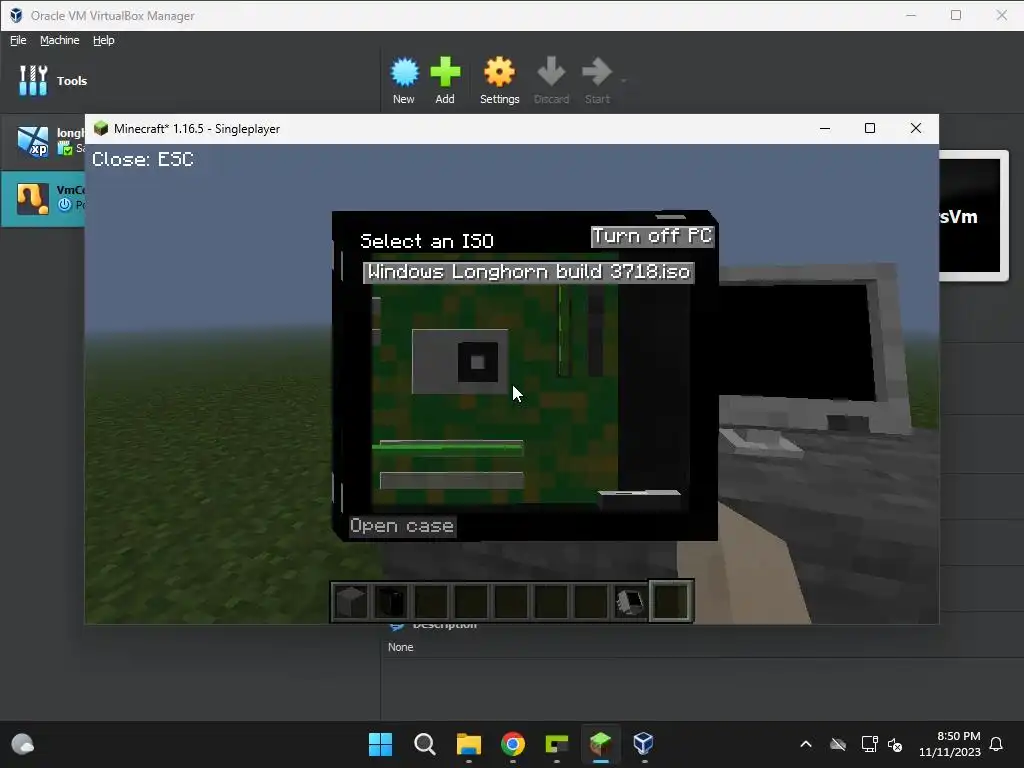Viewport: 1024px width, 768px height.
Task: Click the Minecraft taskbar icon
Action: 600,744
